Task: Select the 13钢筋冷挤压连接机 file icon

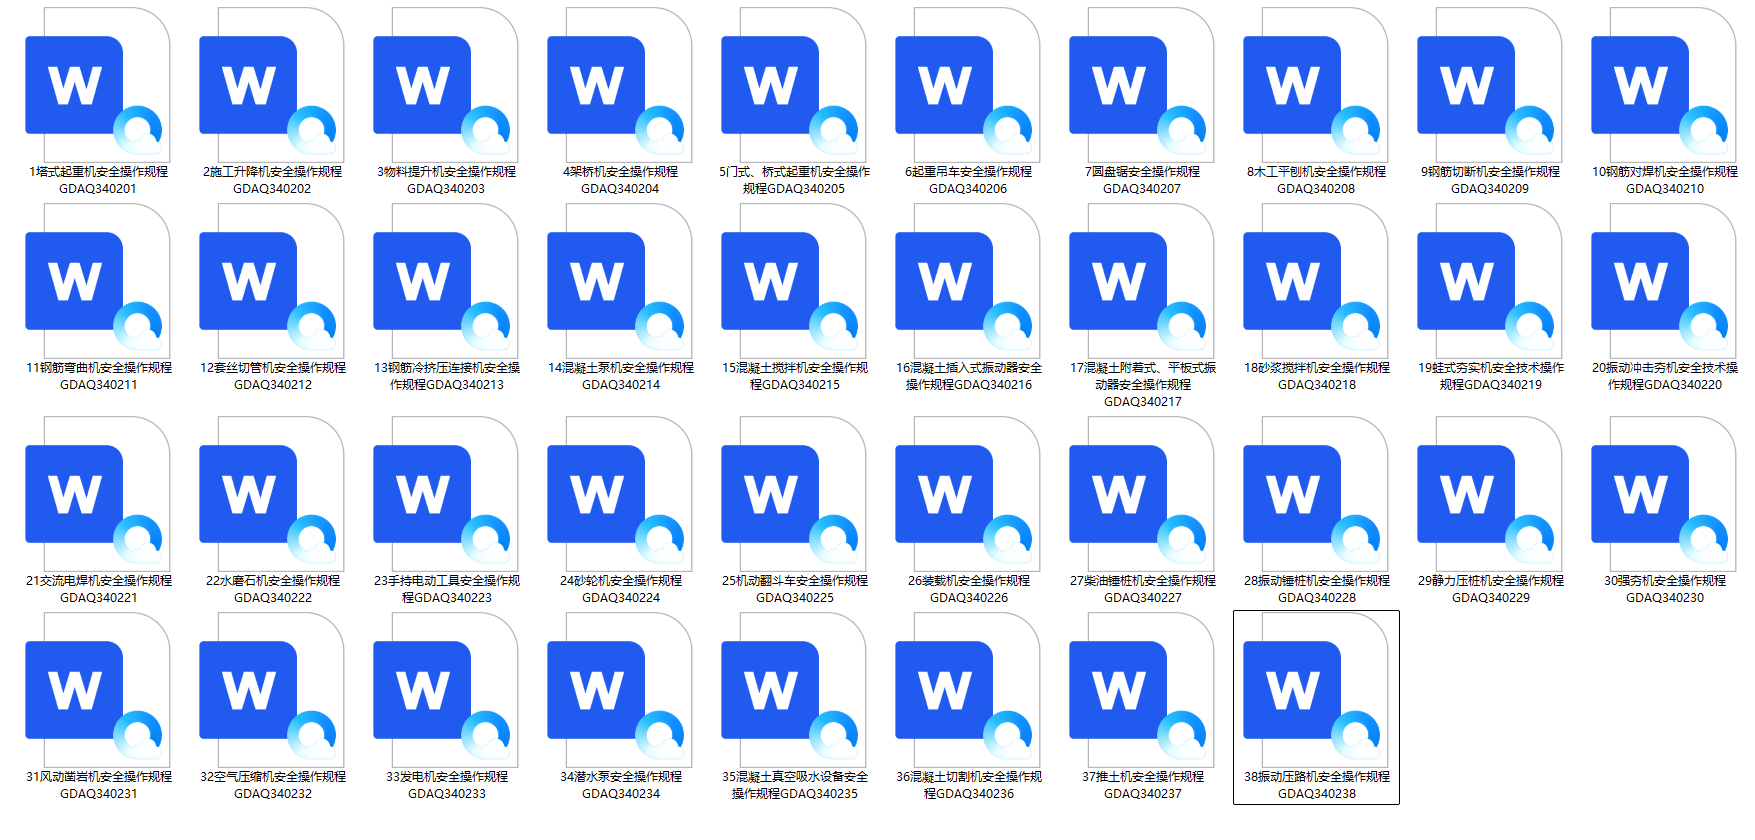Action: pos(446,281)
